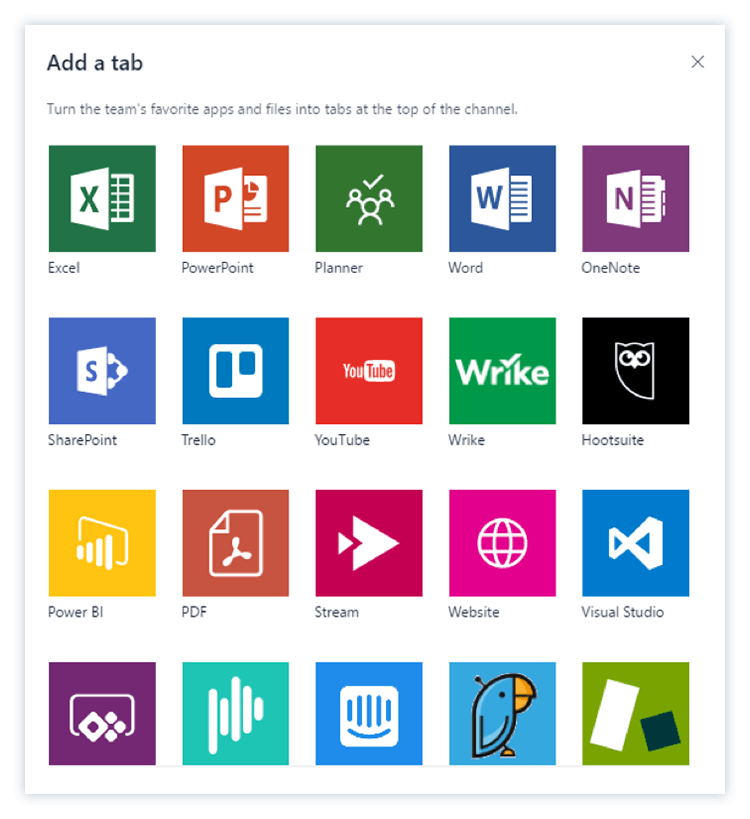Add a Trello tab
This screenshot has width=750, height=819.
click(236, 371)
